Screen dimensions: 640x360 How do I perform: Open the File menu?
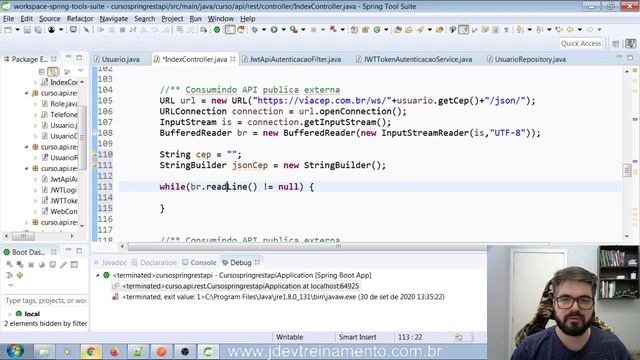pyautogui.click(x=8, y=19)
